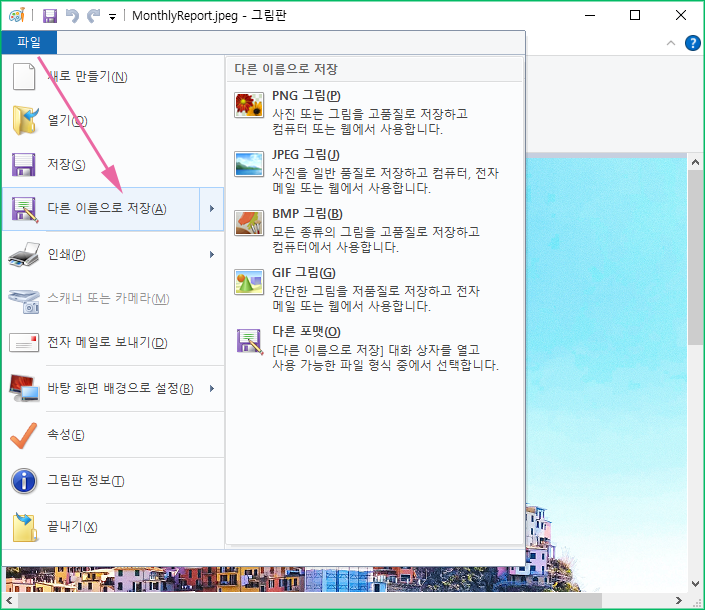
Task: Click the blue info icon for 그림판 정보
Action: pos(24,481)
